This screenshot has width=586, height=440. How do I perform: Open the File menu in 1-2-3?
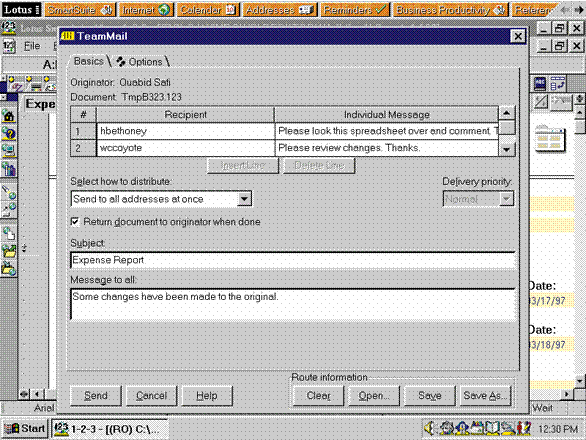(32, 46)
